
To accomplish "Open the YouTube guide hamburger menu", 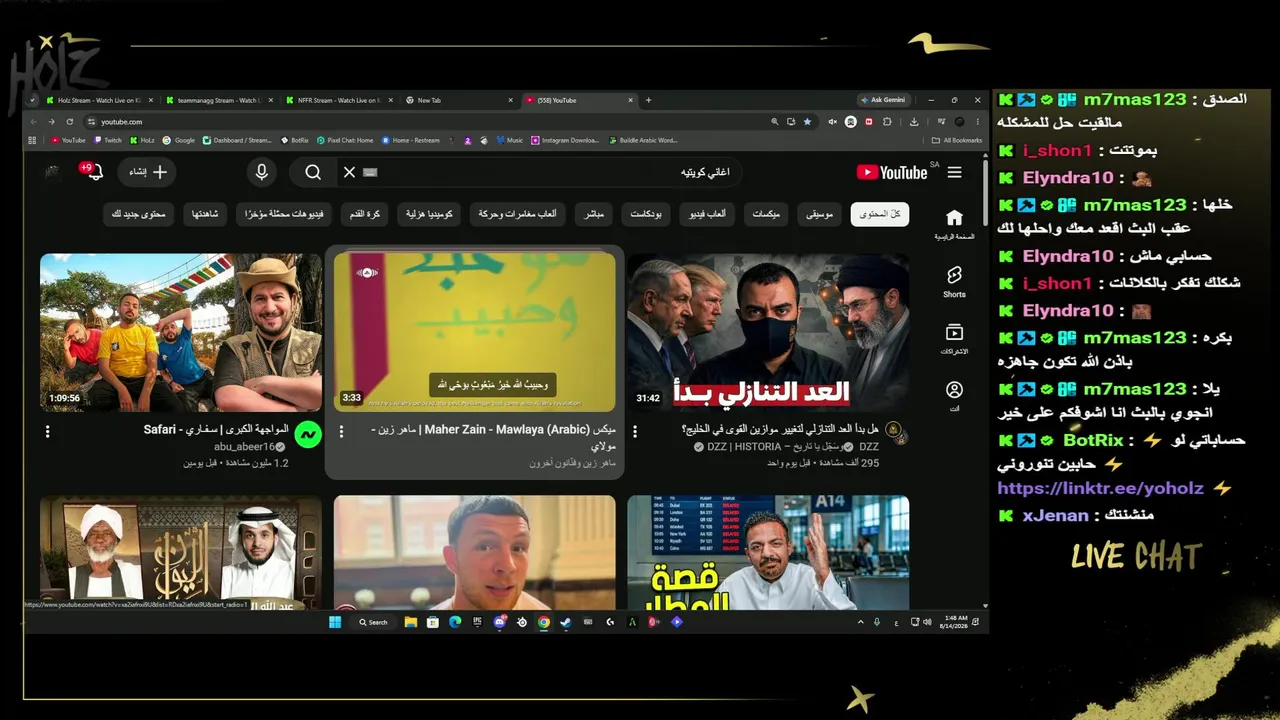I will 954,172.
